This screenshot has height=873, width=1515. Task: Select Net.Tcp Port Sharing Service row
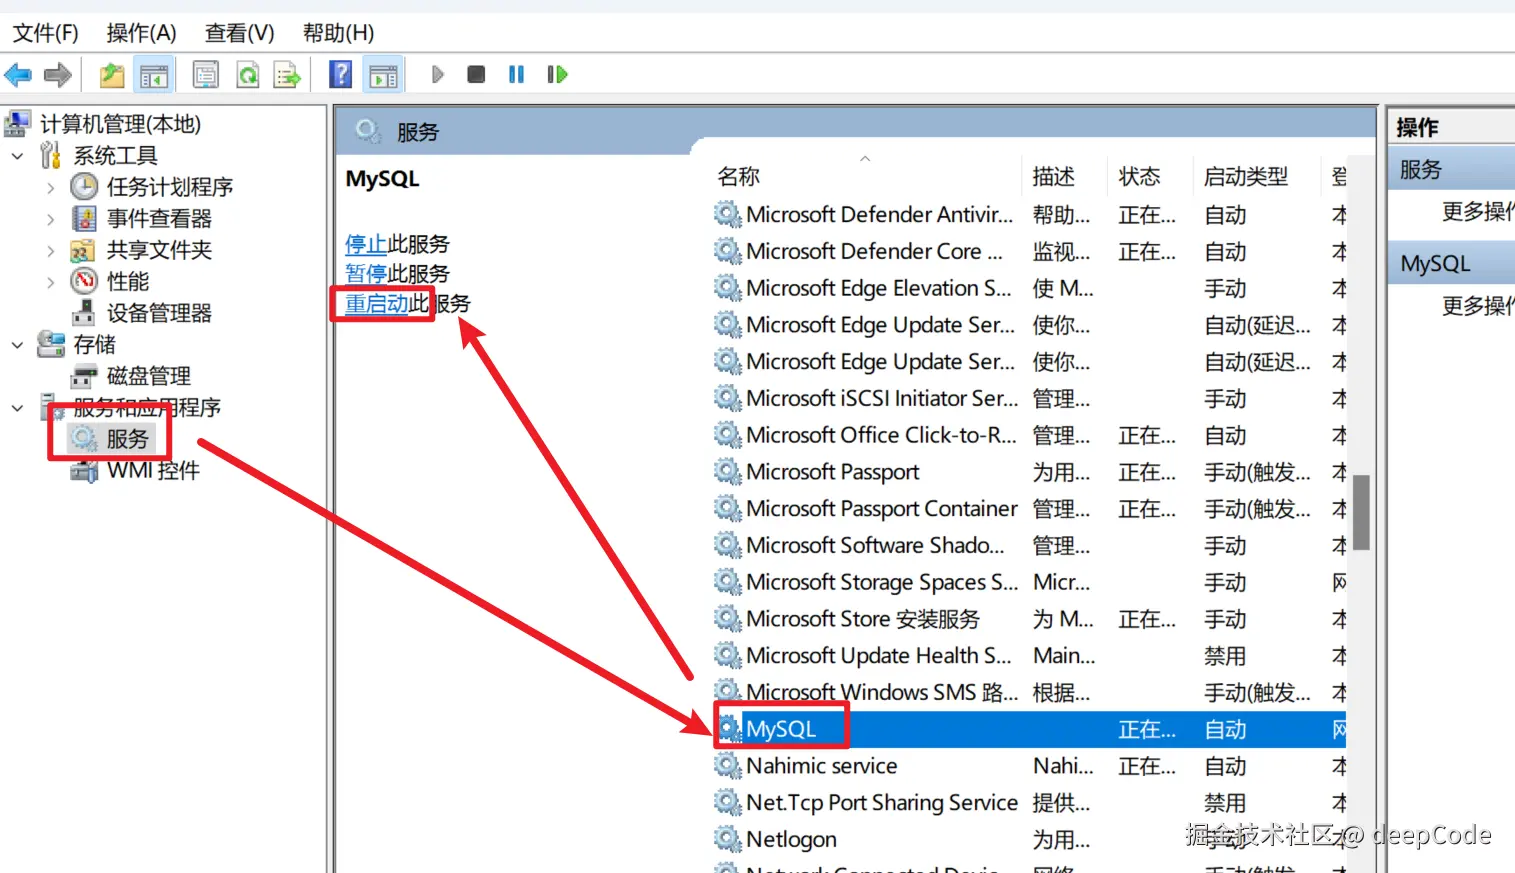pyautogui.click(x=1030, y=803)
